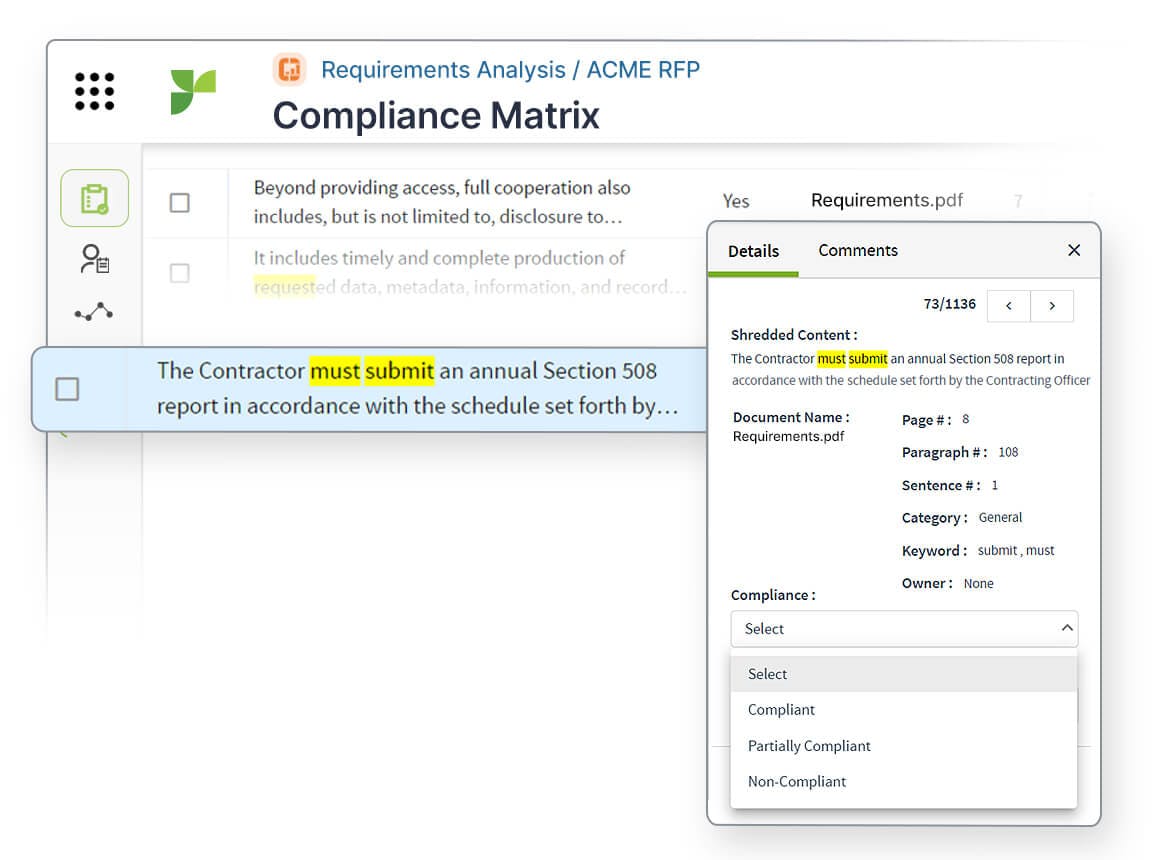Close the Details panel

1074,250
